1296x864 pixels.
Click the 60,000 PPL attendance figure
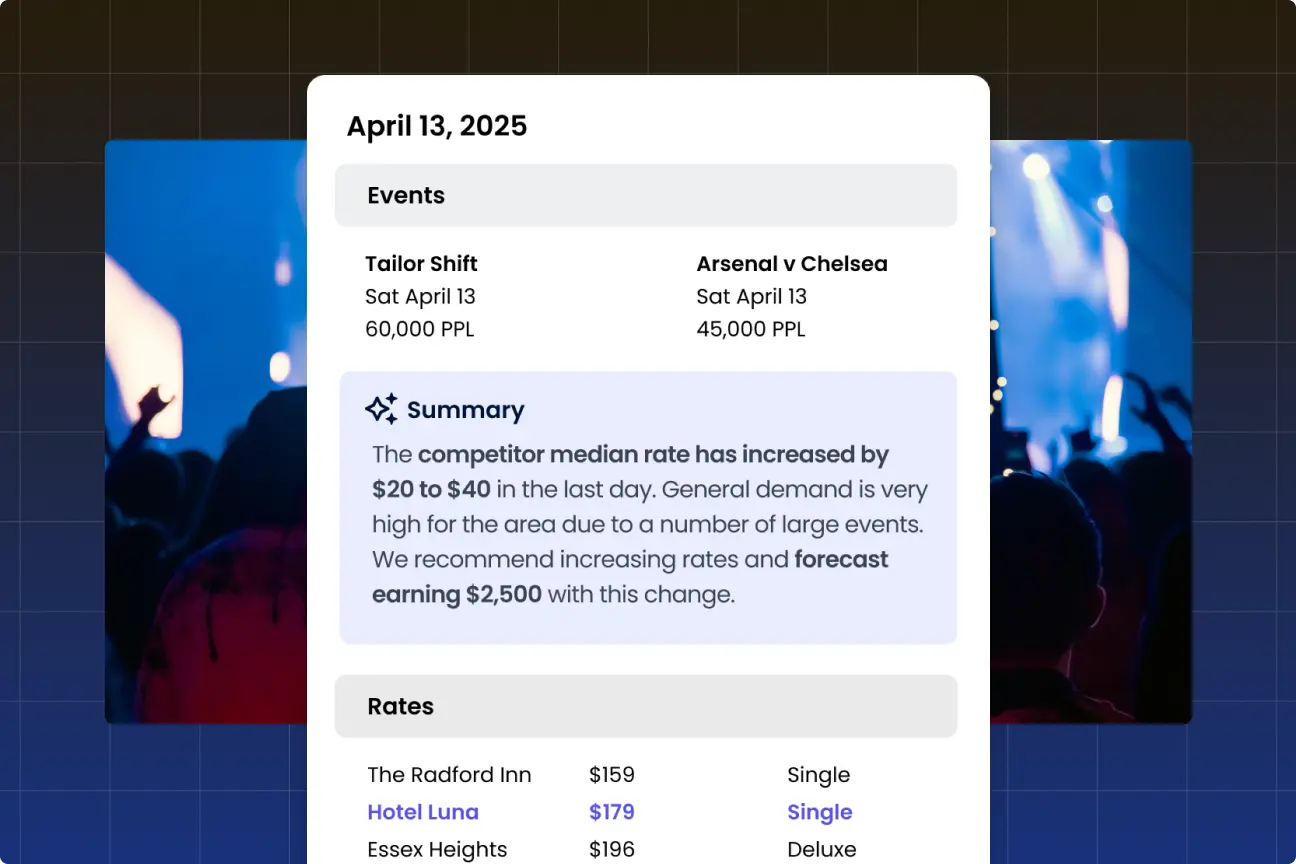419,329
